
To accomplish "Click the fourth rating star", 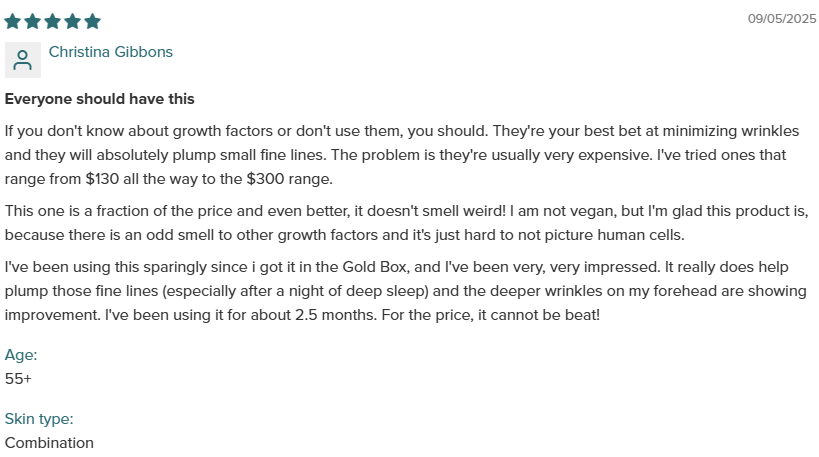I will (73, 21).
